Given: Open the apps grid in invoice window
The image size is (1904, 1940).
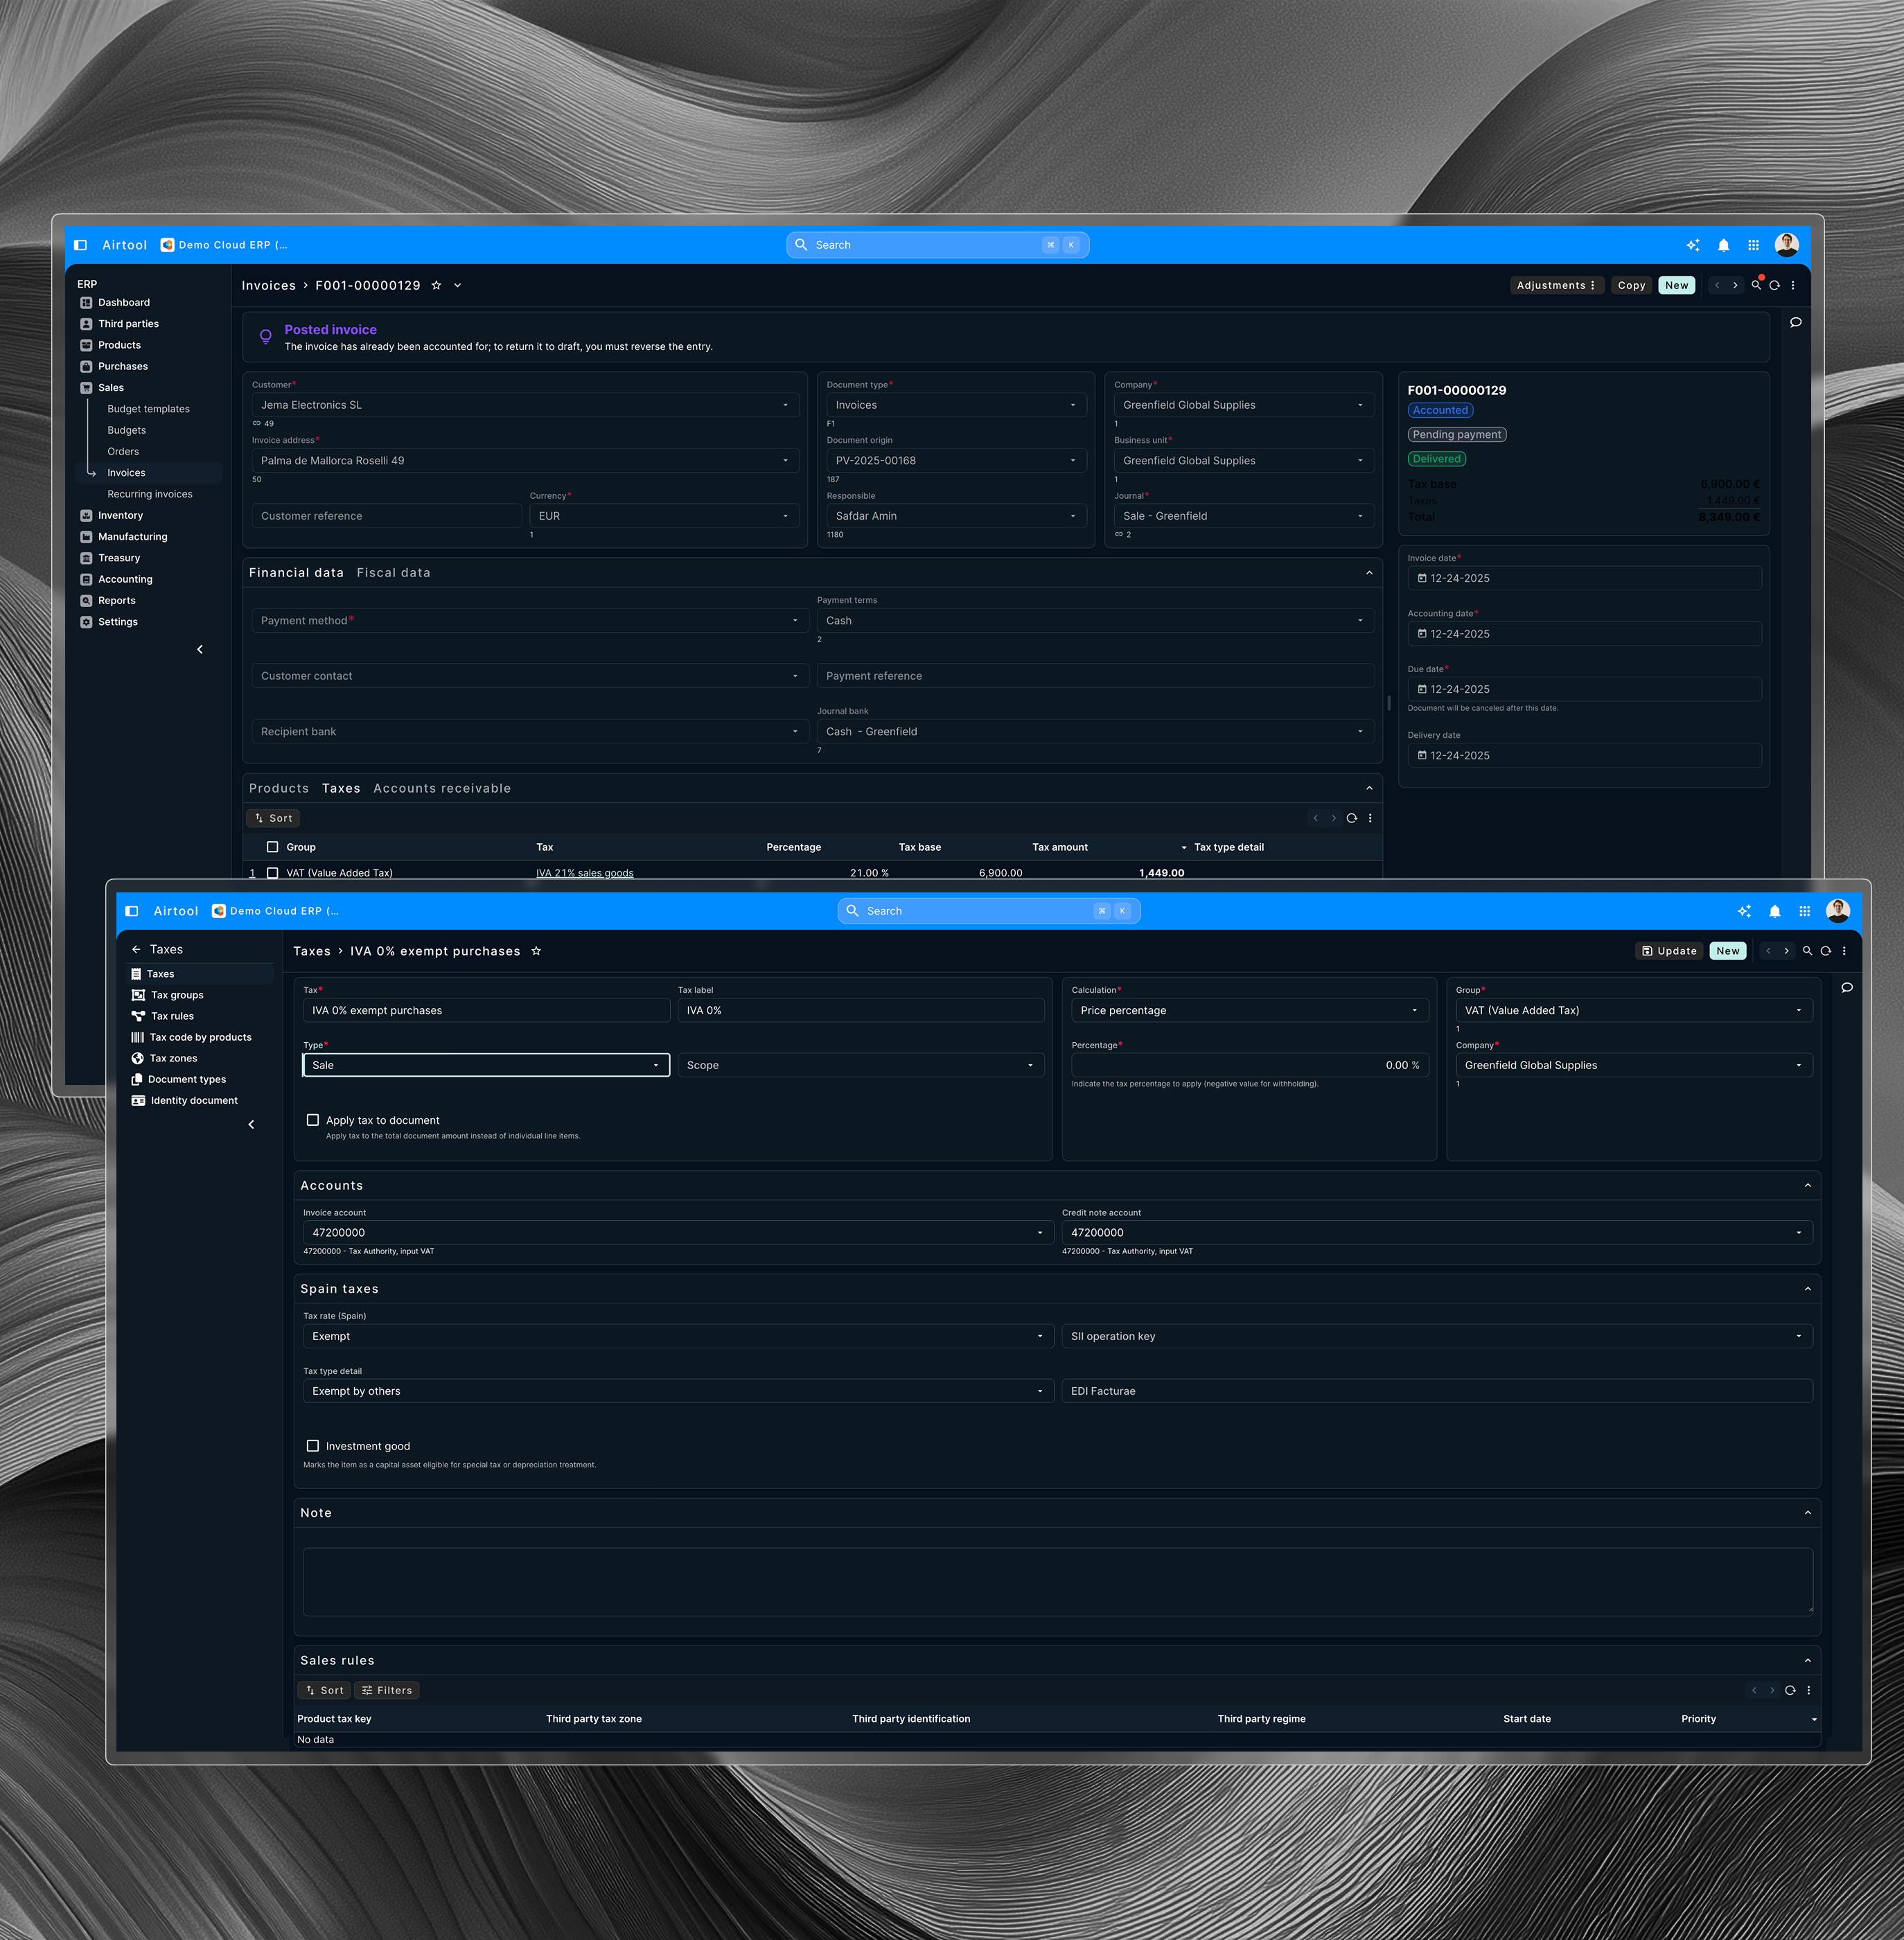Looking at the screenshot, I should (x=1753, y=245).
